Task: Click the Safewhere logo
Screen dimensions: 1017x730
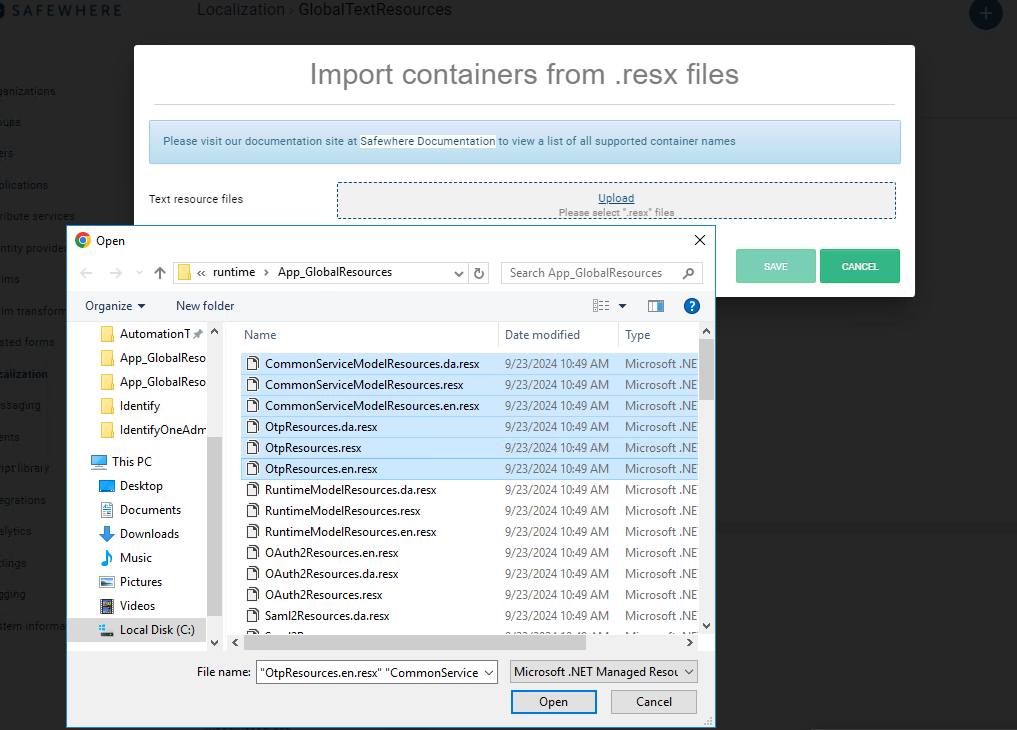Action: [62, 10]
